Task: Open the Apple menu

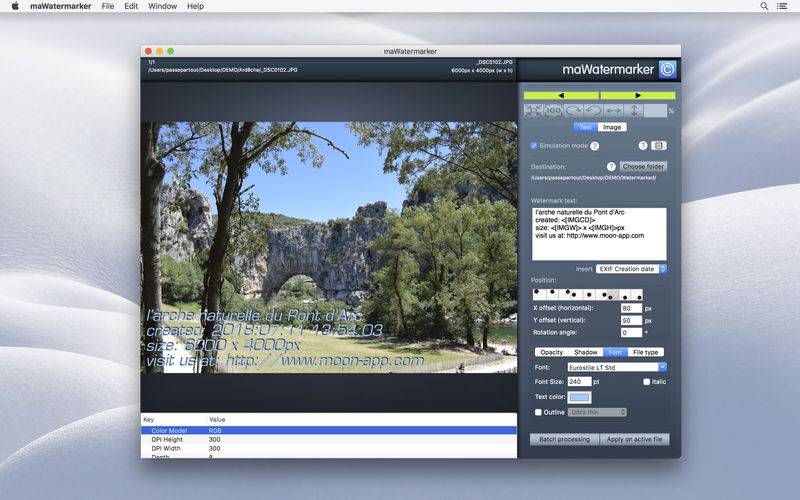Action: [x=15, y=6]
